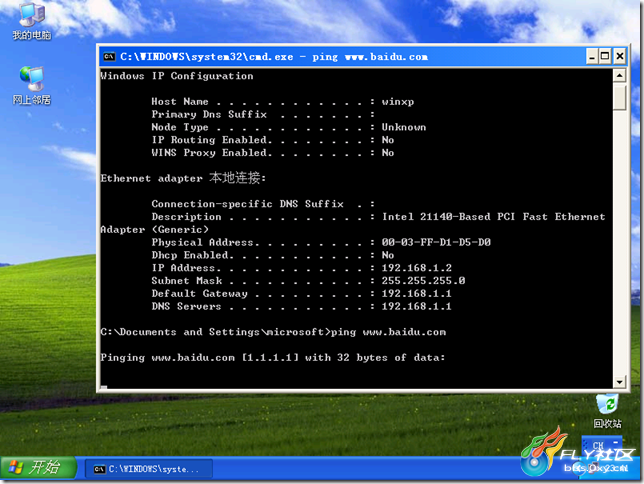Click the Host Name value "winxp"
The height and width of the screenshot is (484, 644).
tap(398, 101)
